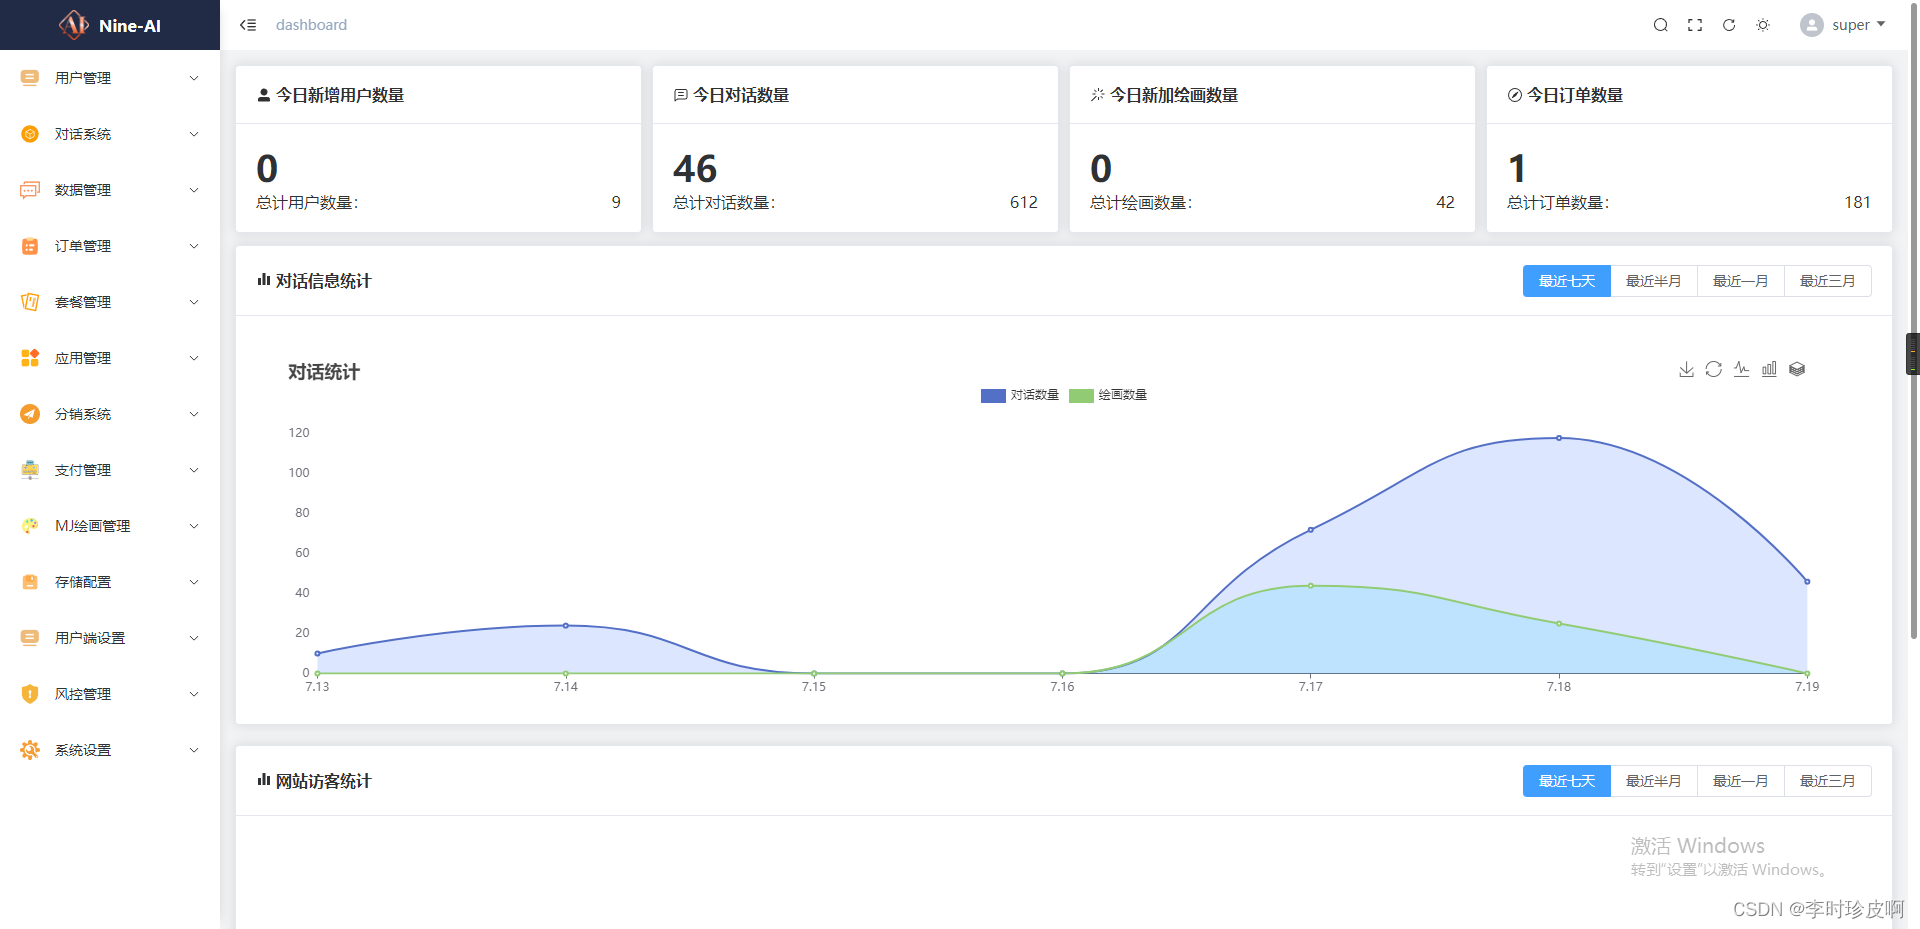Click the 总计订单数量 value 181
Image resolution: width=1920 pixels, height=929 pixels.
coord(1857,202)
